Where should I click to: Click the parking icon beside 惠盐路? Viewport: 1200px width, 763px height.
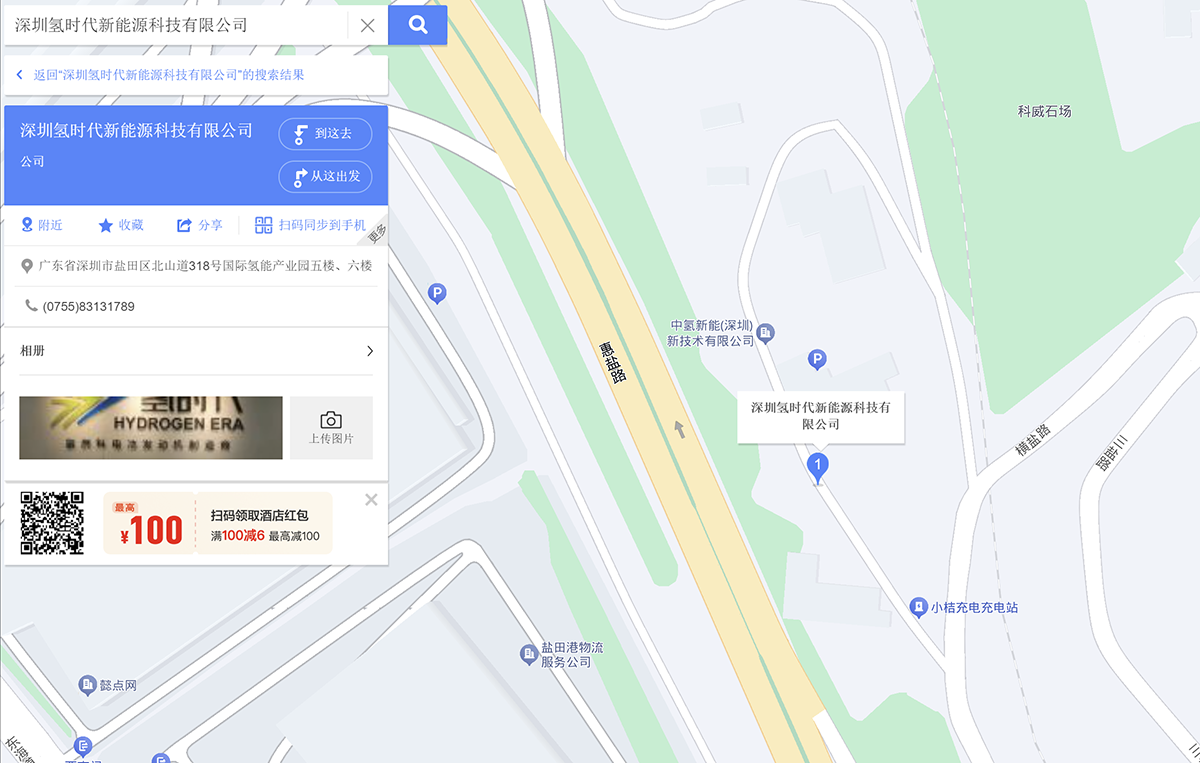436,293
